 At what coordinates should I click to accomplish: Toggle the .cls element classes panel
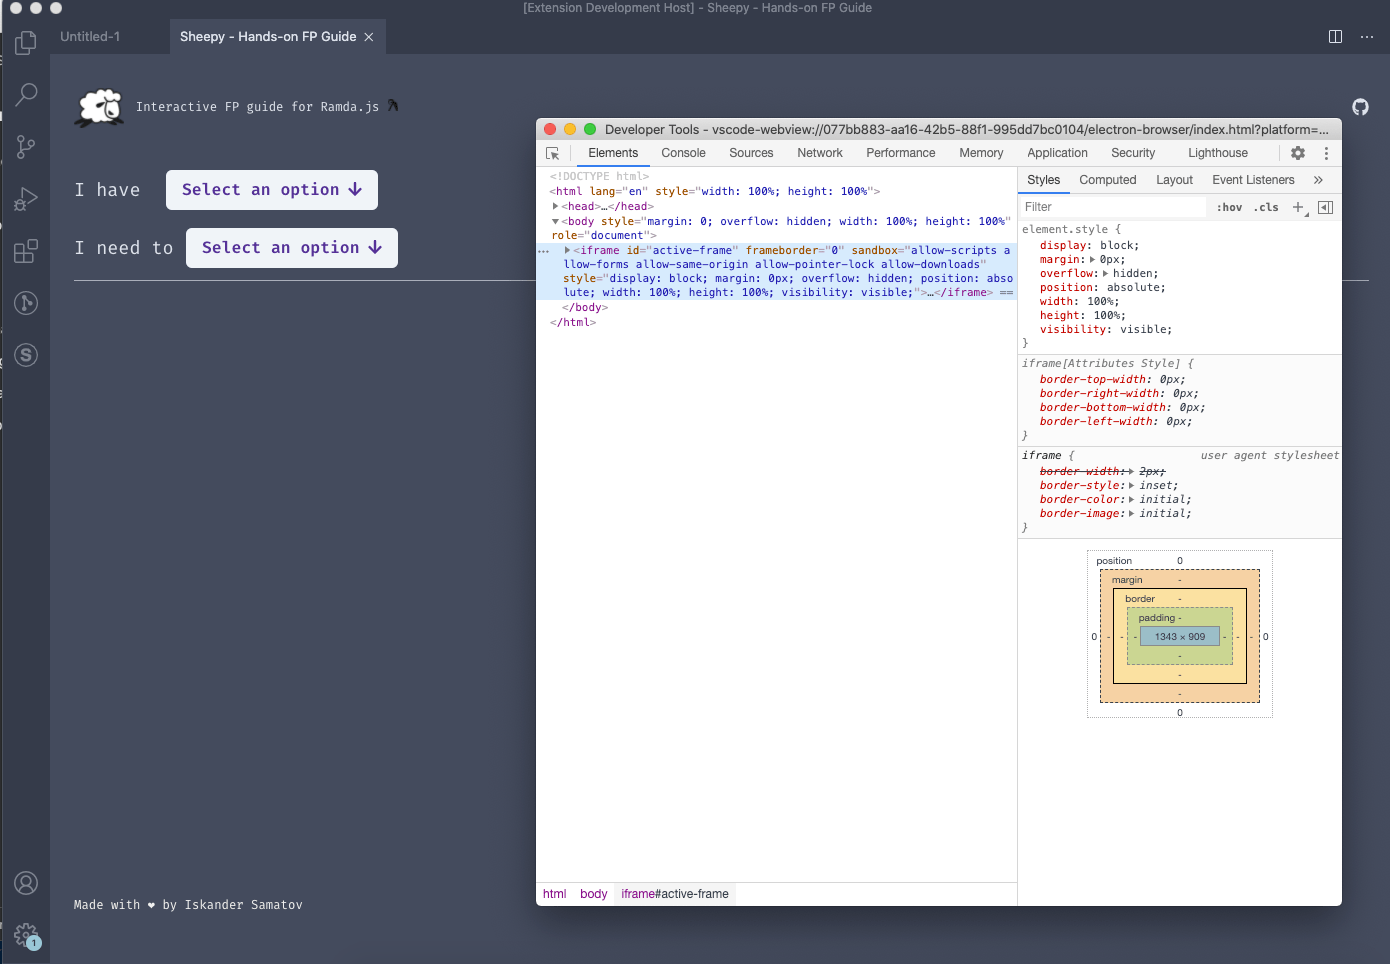(1266, 207)
